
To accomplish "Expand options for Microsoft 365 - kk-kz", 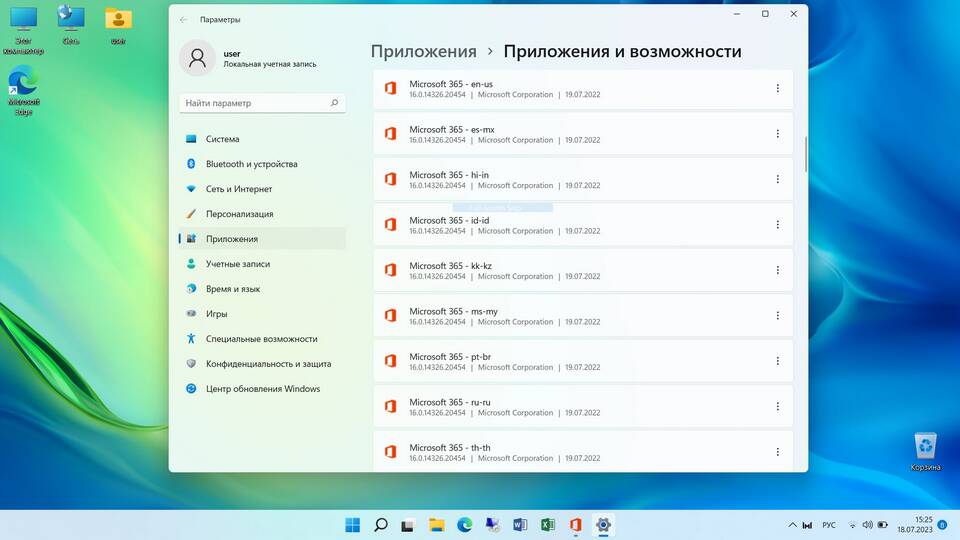I will coord(778,270).
